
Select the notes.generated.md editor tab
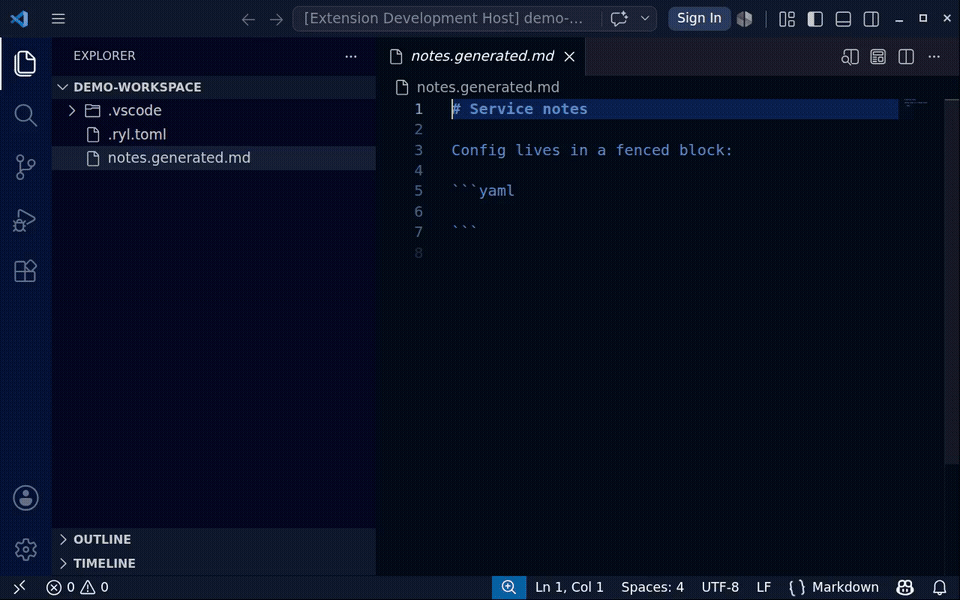click(482, 56)
